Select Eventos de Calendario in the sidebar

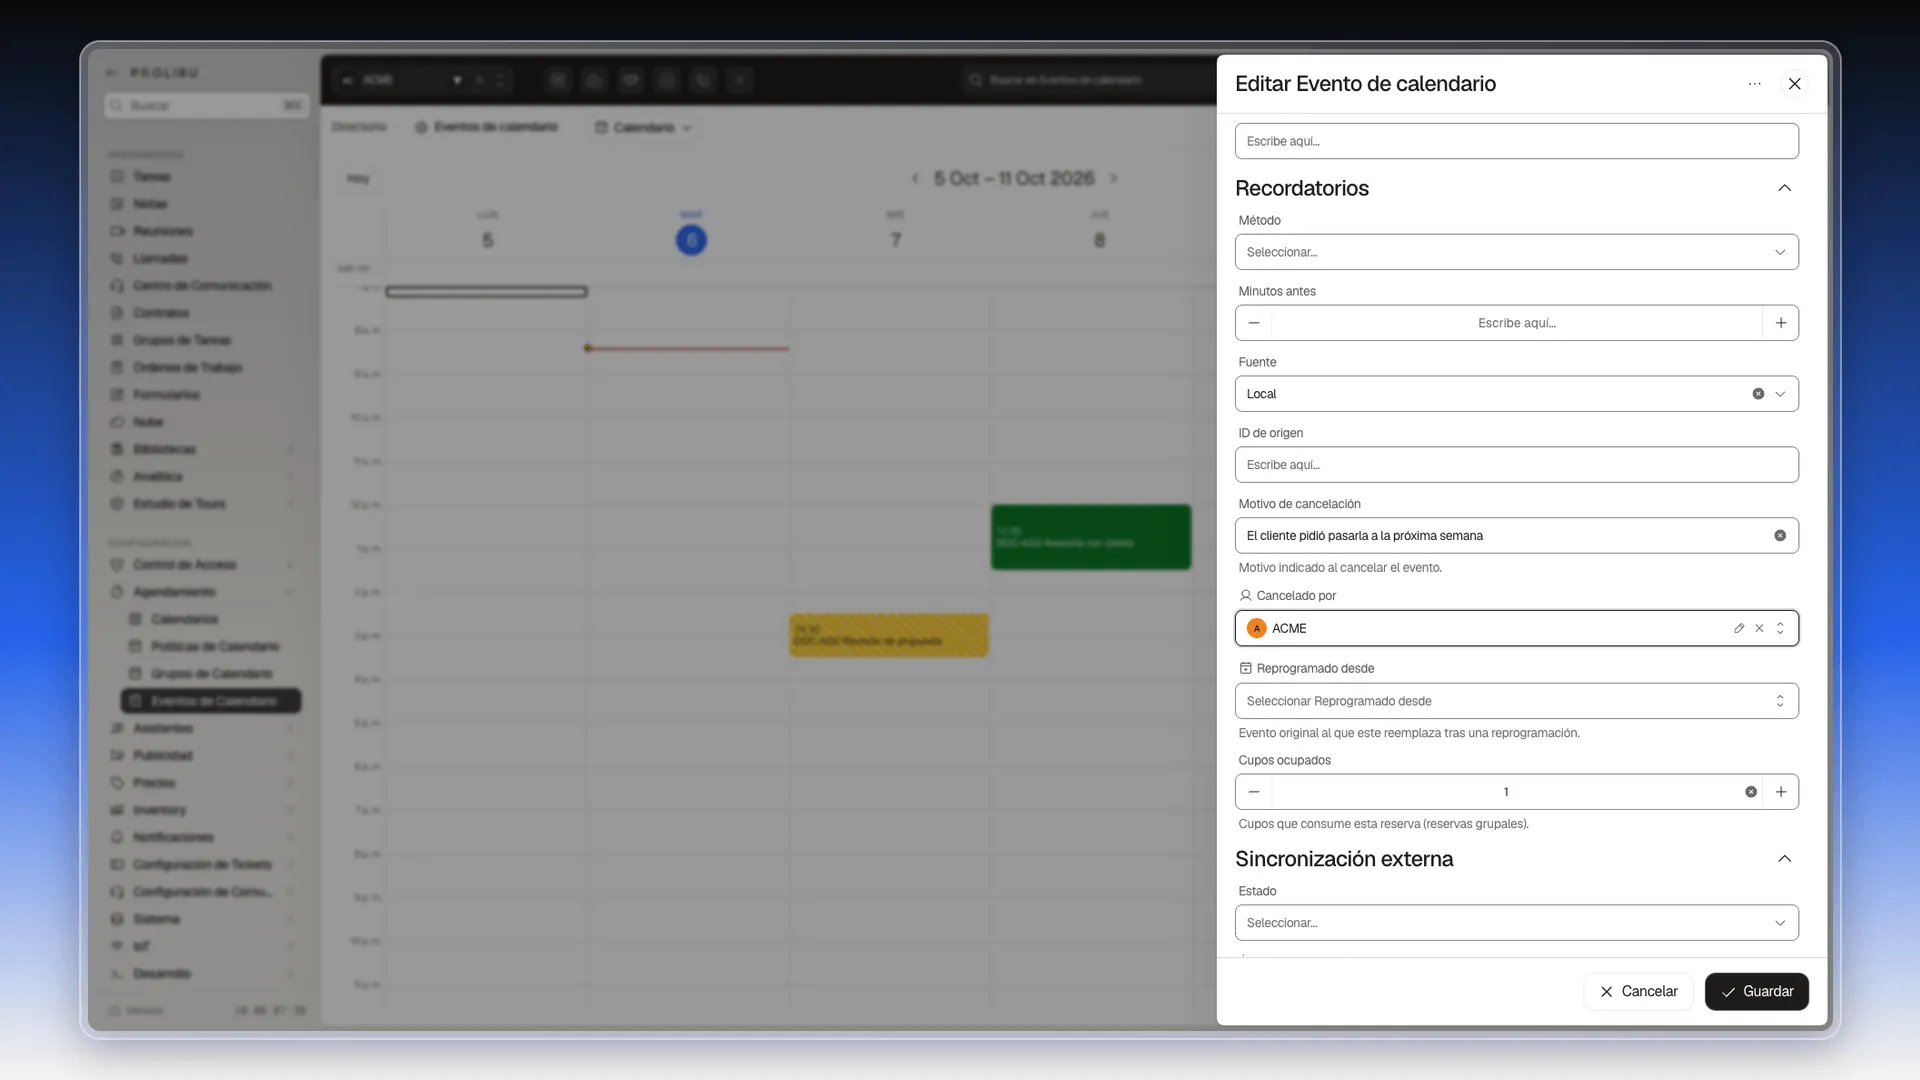coord(211,701)
